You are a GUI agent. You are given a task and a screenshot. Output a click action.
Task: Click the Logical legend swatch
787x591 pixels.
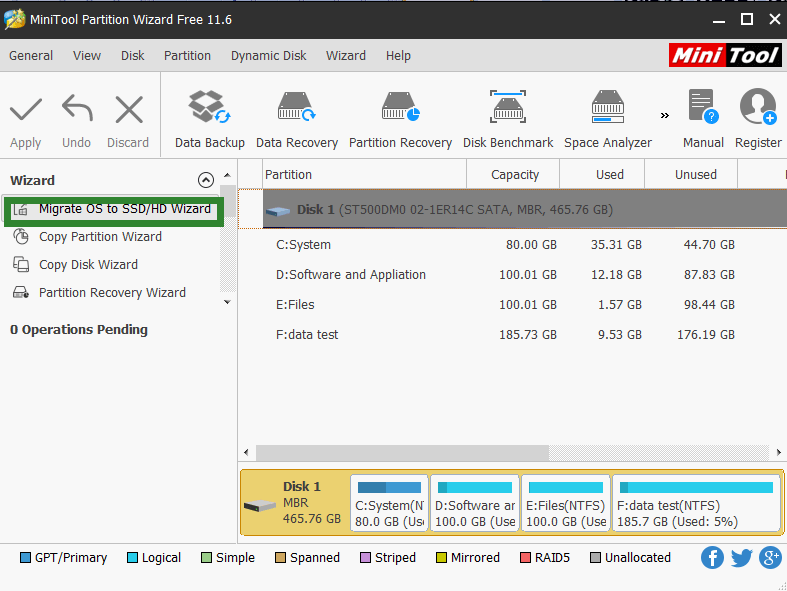coord(133,558)
